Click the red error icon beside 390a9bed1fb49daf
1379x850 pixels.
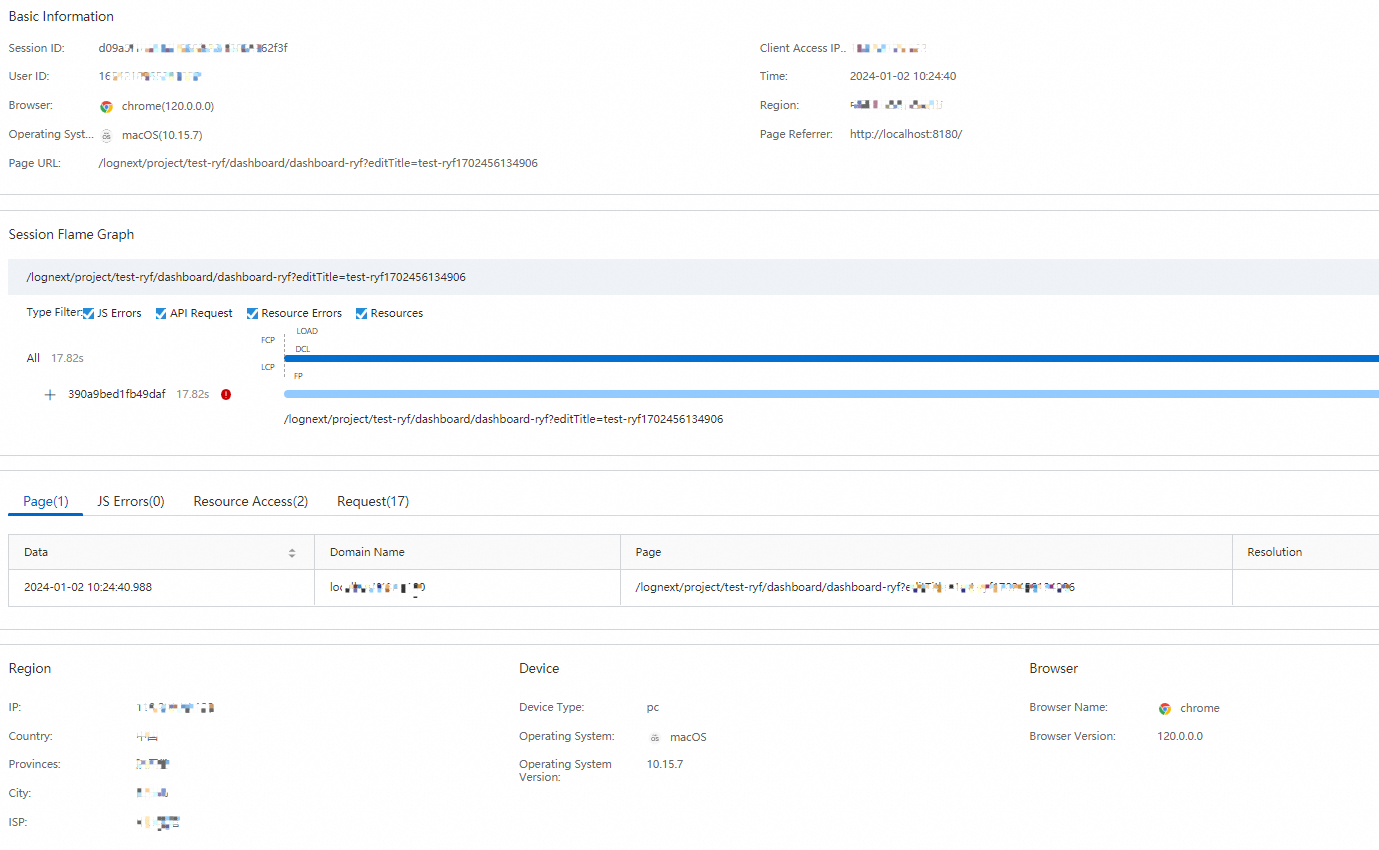(x=226, y=395)
